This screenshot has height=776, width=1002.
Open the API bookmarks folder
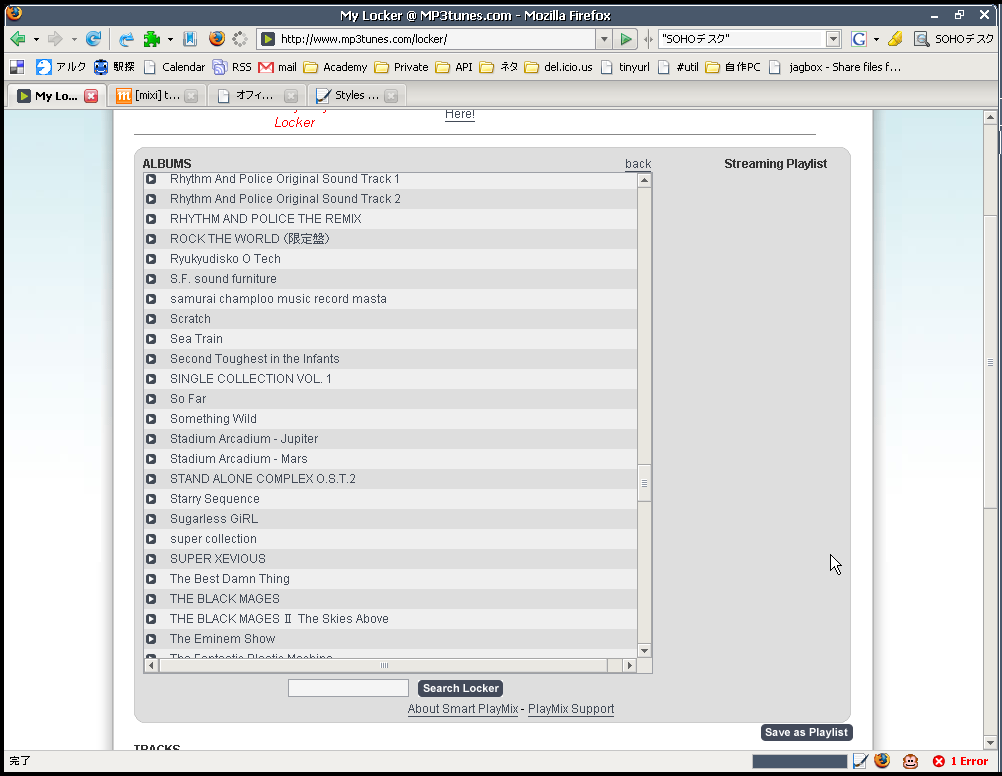pos(454,67)
